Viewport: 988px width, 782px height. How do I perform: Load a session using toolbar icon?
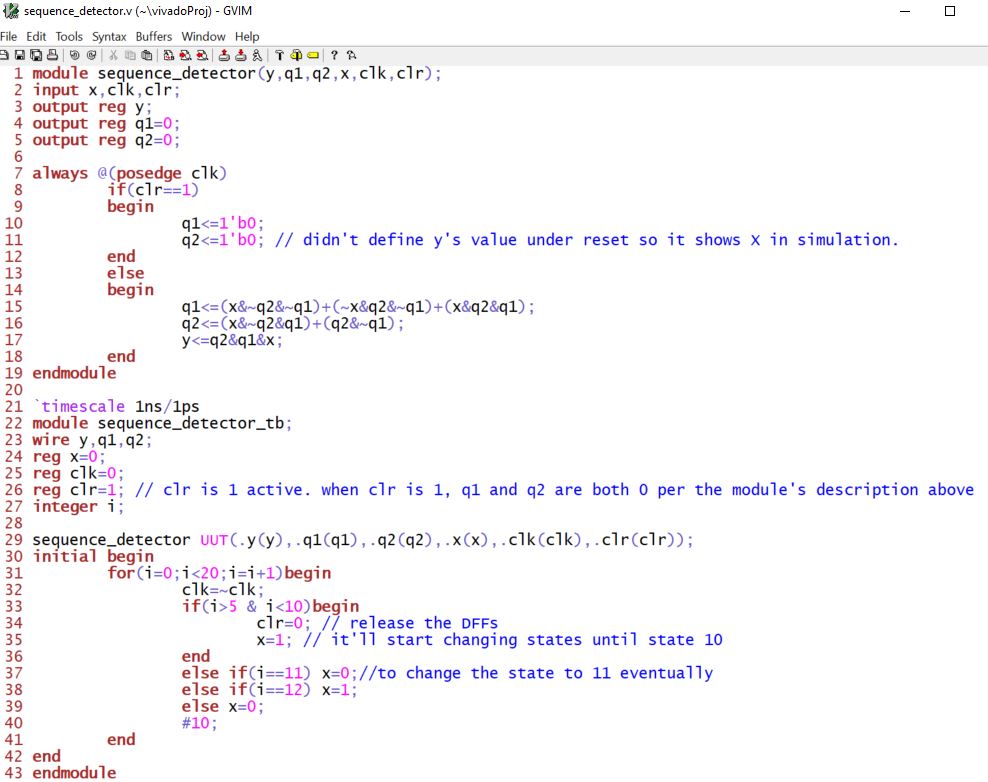(225, 55)
